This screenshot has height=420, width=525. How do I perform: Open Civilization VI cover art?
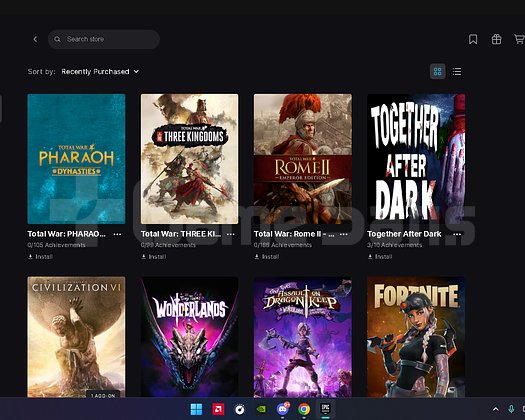coord(76,337)
